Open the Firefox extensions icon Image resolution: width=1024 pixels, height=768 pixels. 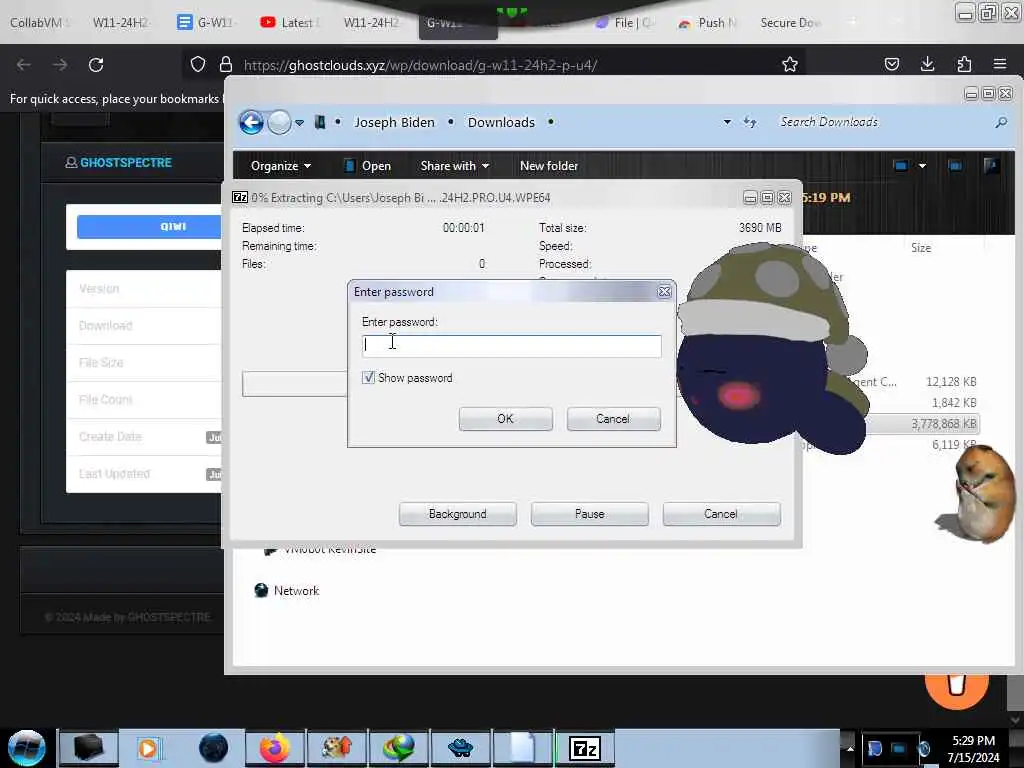tap(964, 64)
